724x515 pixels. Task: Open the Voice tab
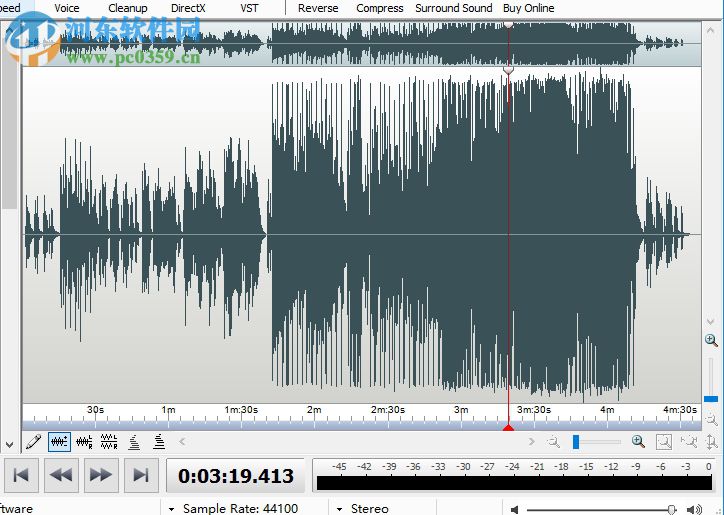[x=66, y=8]
